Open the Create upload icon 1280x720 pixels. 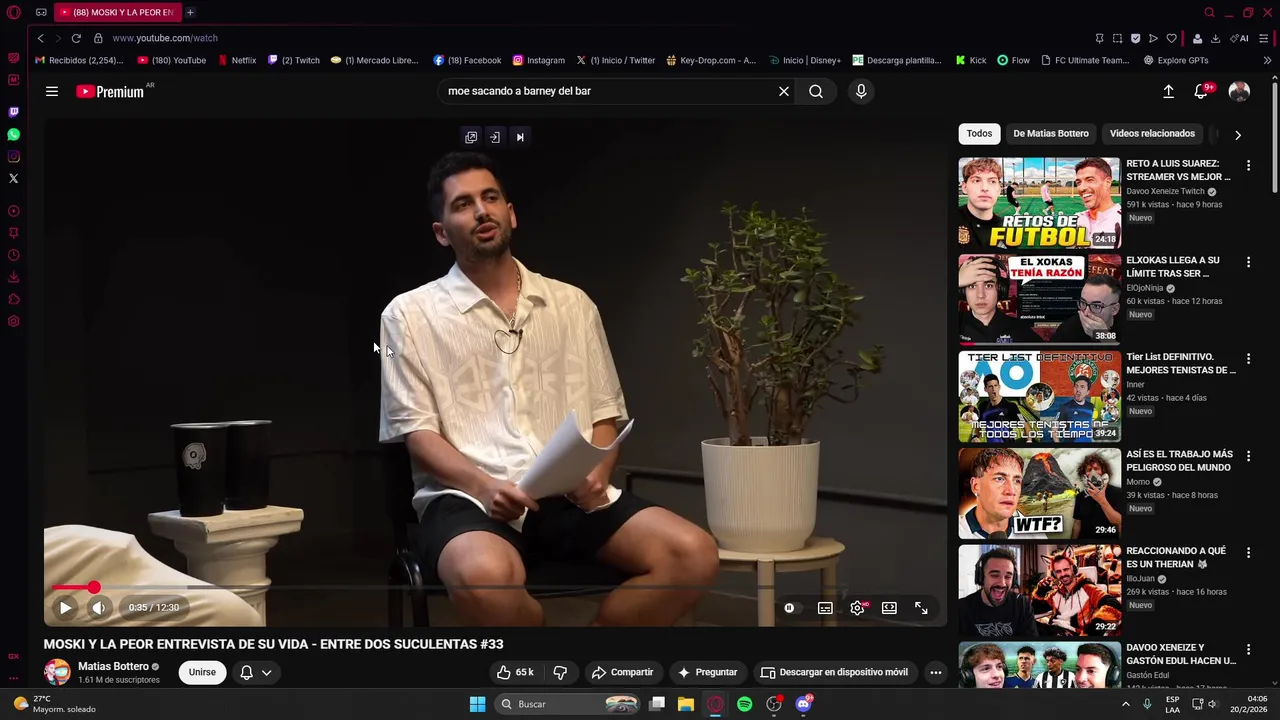pyautogui.click(x=1168, y=91)
